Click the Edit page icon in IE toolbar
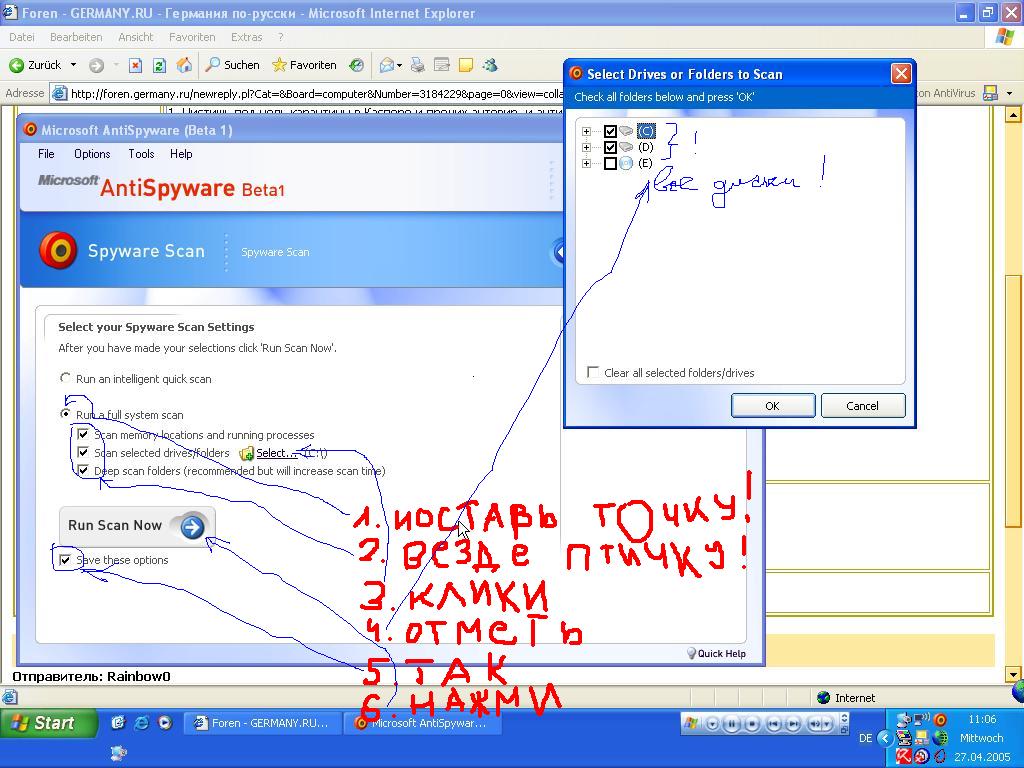 click(x=442, y=65)
